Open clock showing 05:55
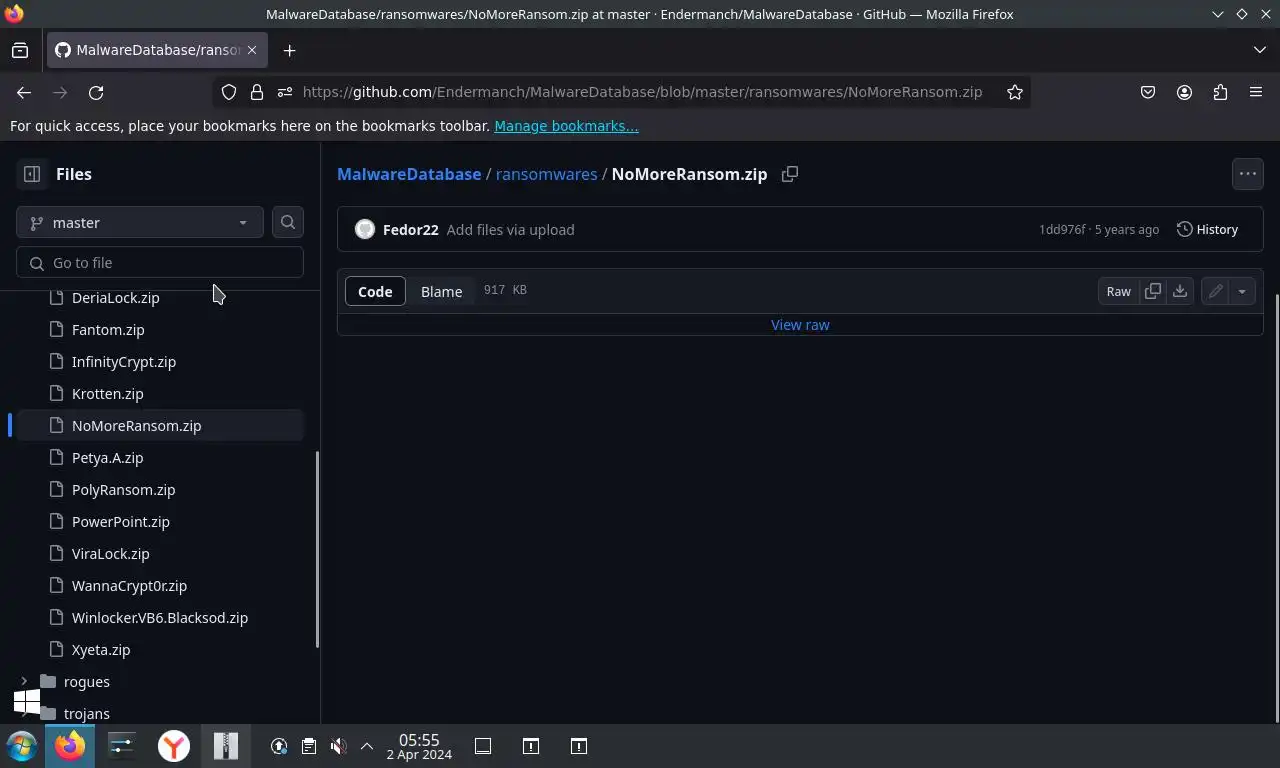The image size is (1280, 768). [x=419, y=746]
